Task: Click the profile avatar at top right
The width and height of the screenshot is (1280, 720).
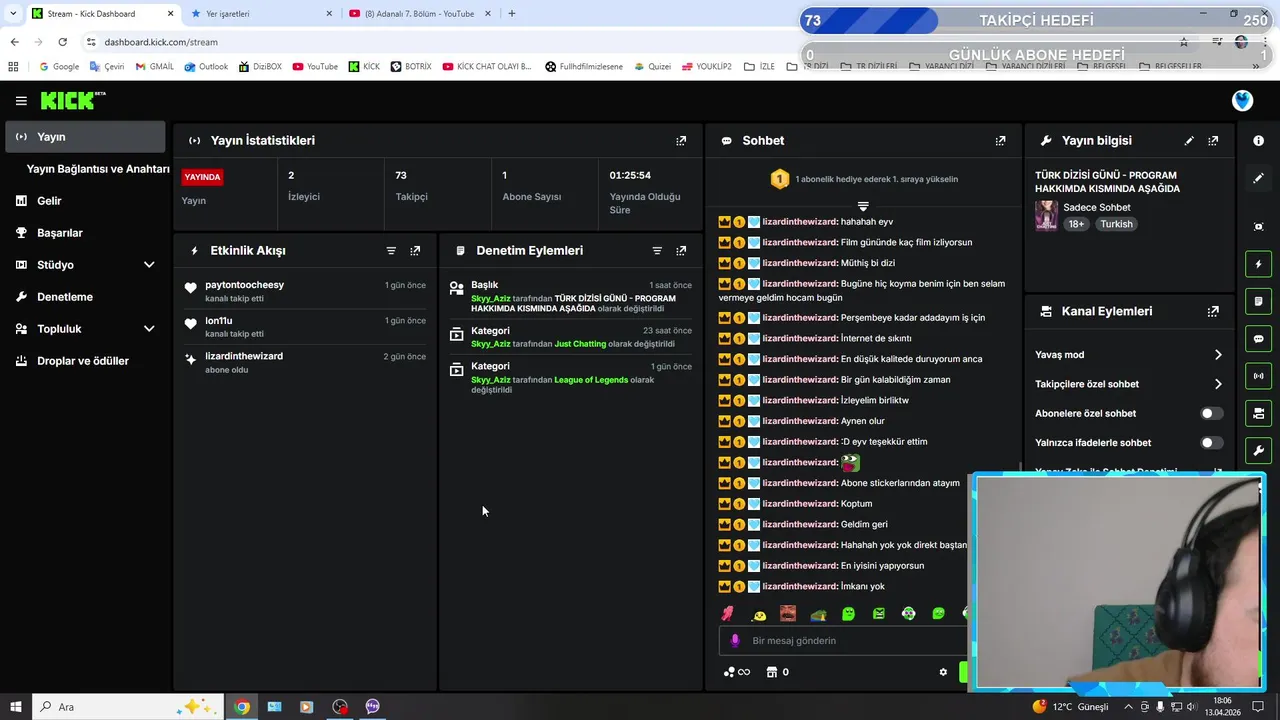Action: (x=1242, y=101)
